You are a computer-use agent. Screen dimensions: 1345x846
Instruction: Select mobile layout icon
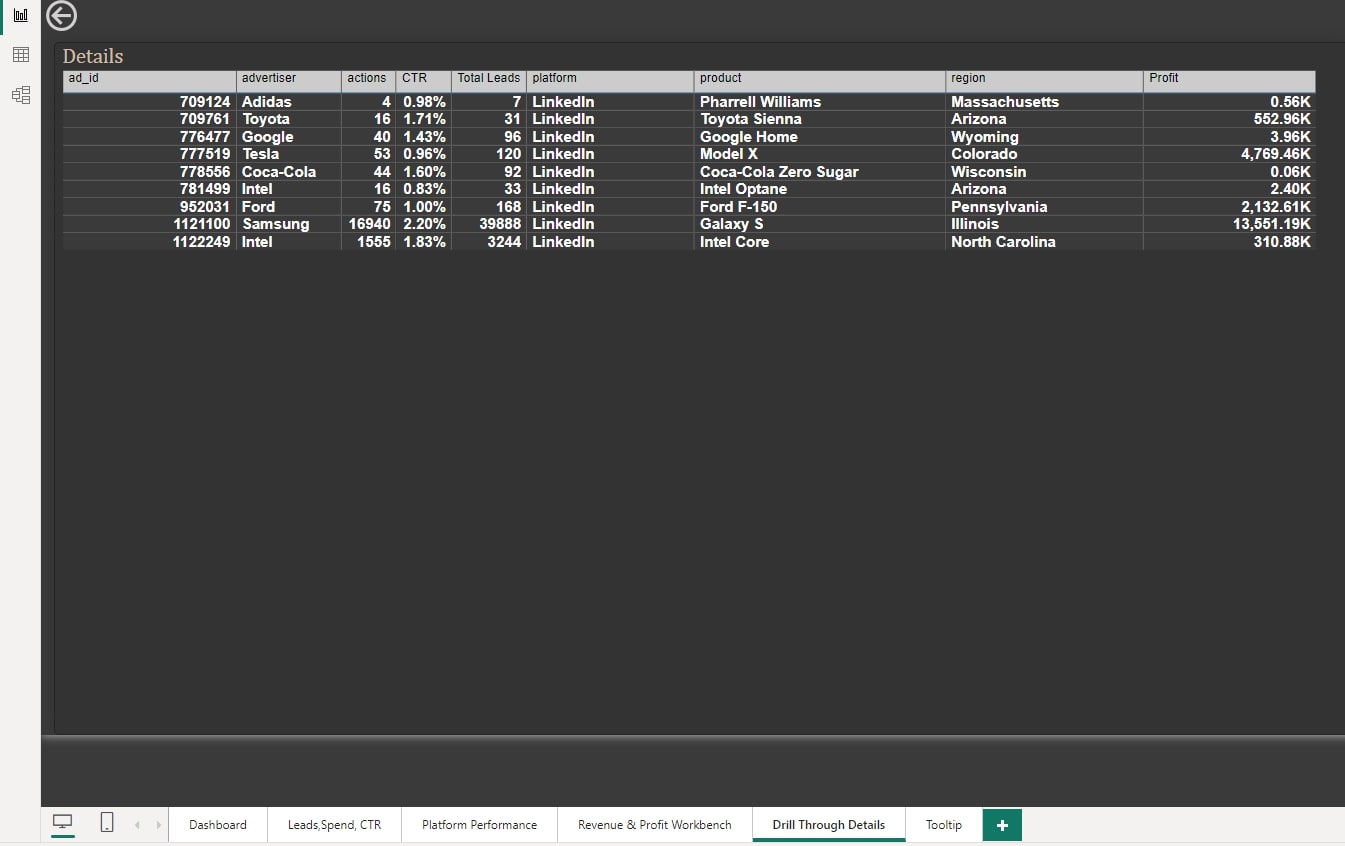coord(107,822)
